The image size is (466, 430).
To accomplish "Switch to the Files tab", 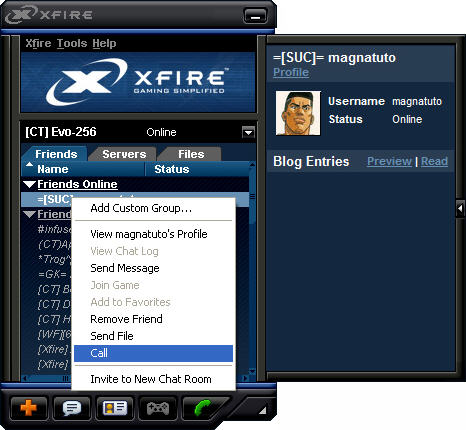I will coord(191,154).
